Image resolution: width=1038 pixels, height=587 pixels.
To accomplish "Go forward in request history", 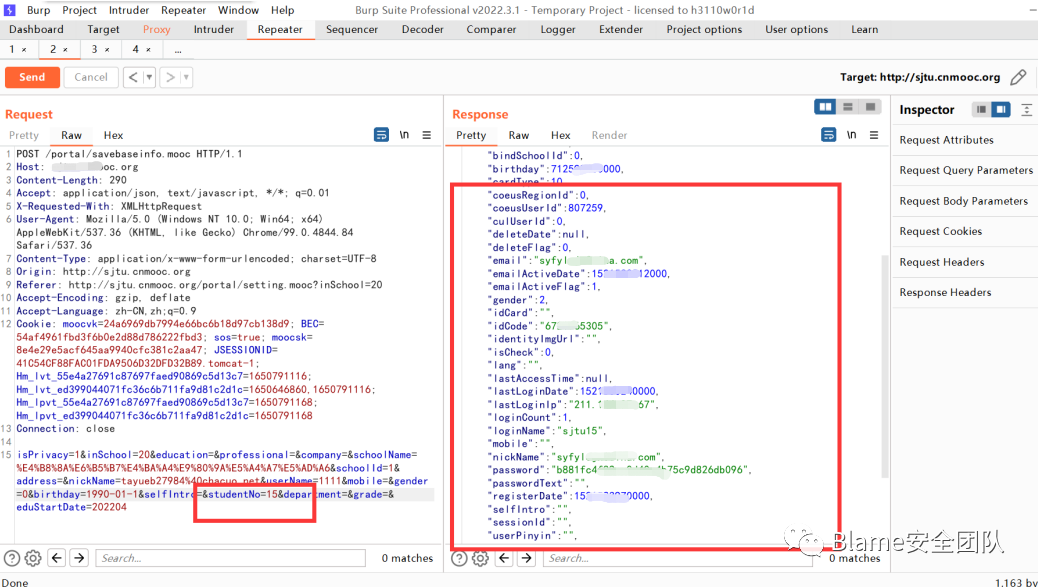I will (170, 77).
